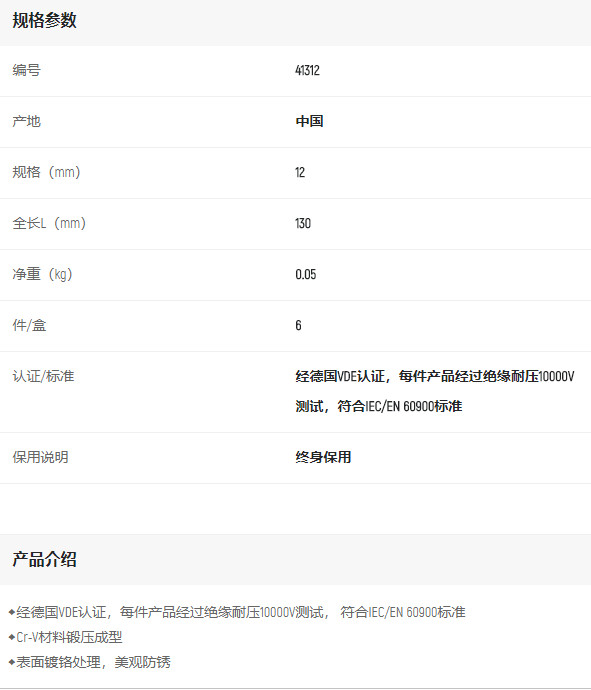Click the 认证/标准 row label
Screen dimensions: 591x690
click(43, 377)
